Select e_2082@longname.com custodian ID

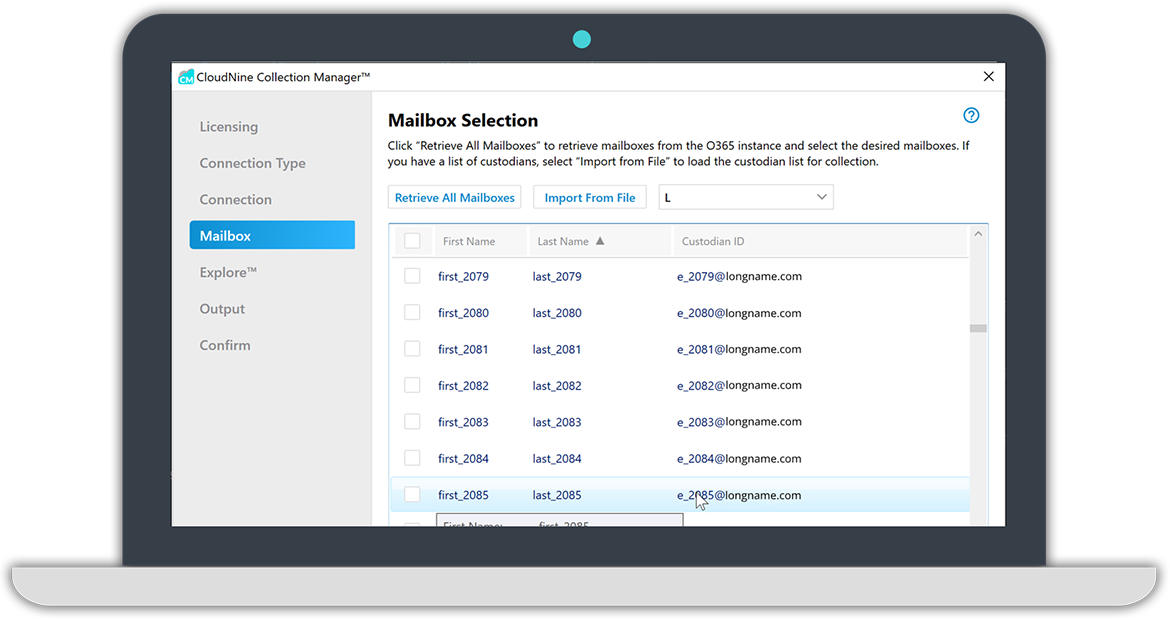coord(739,386)
